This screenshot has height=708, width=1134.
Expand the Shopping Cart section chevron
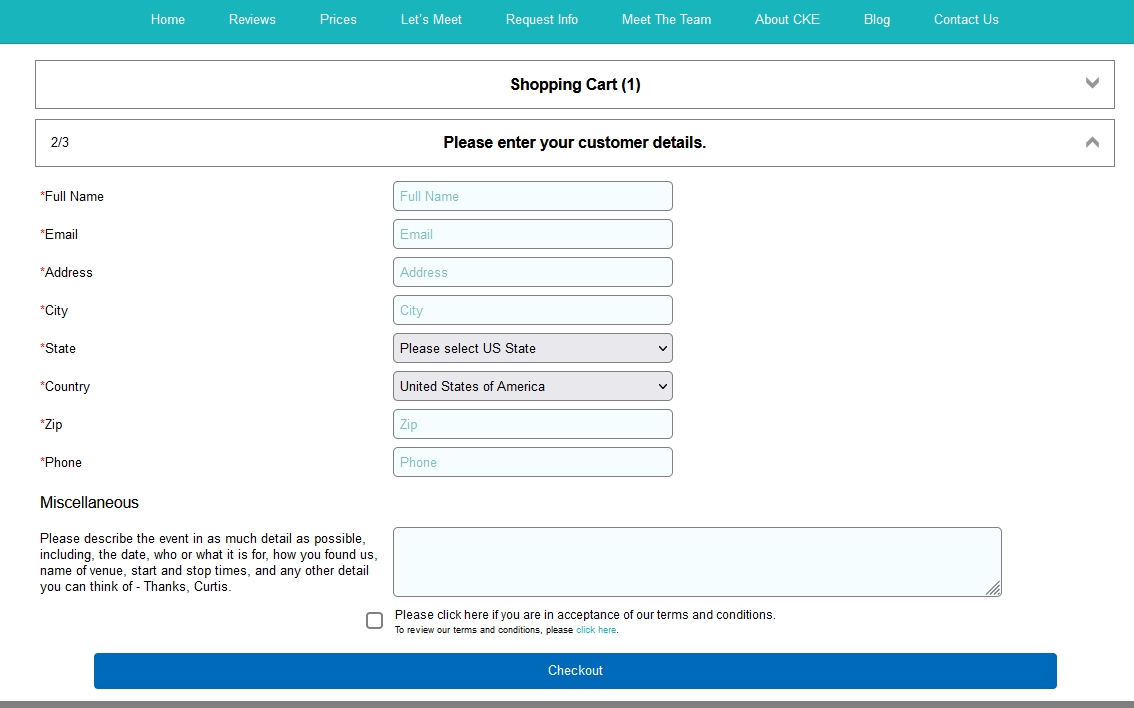pos(1092,84)
